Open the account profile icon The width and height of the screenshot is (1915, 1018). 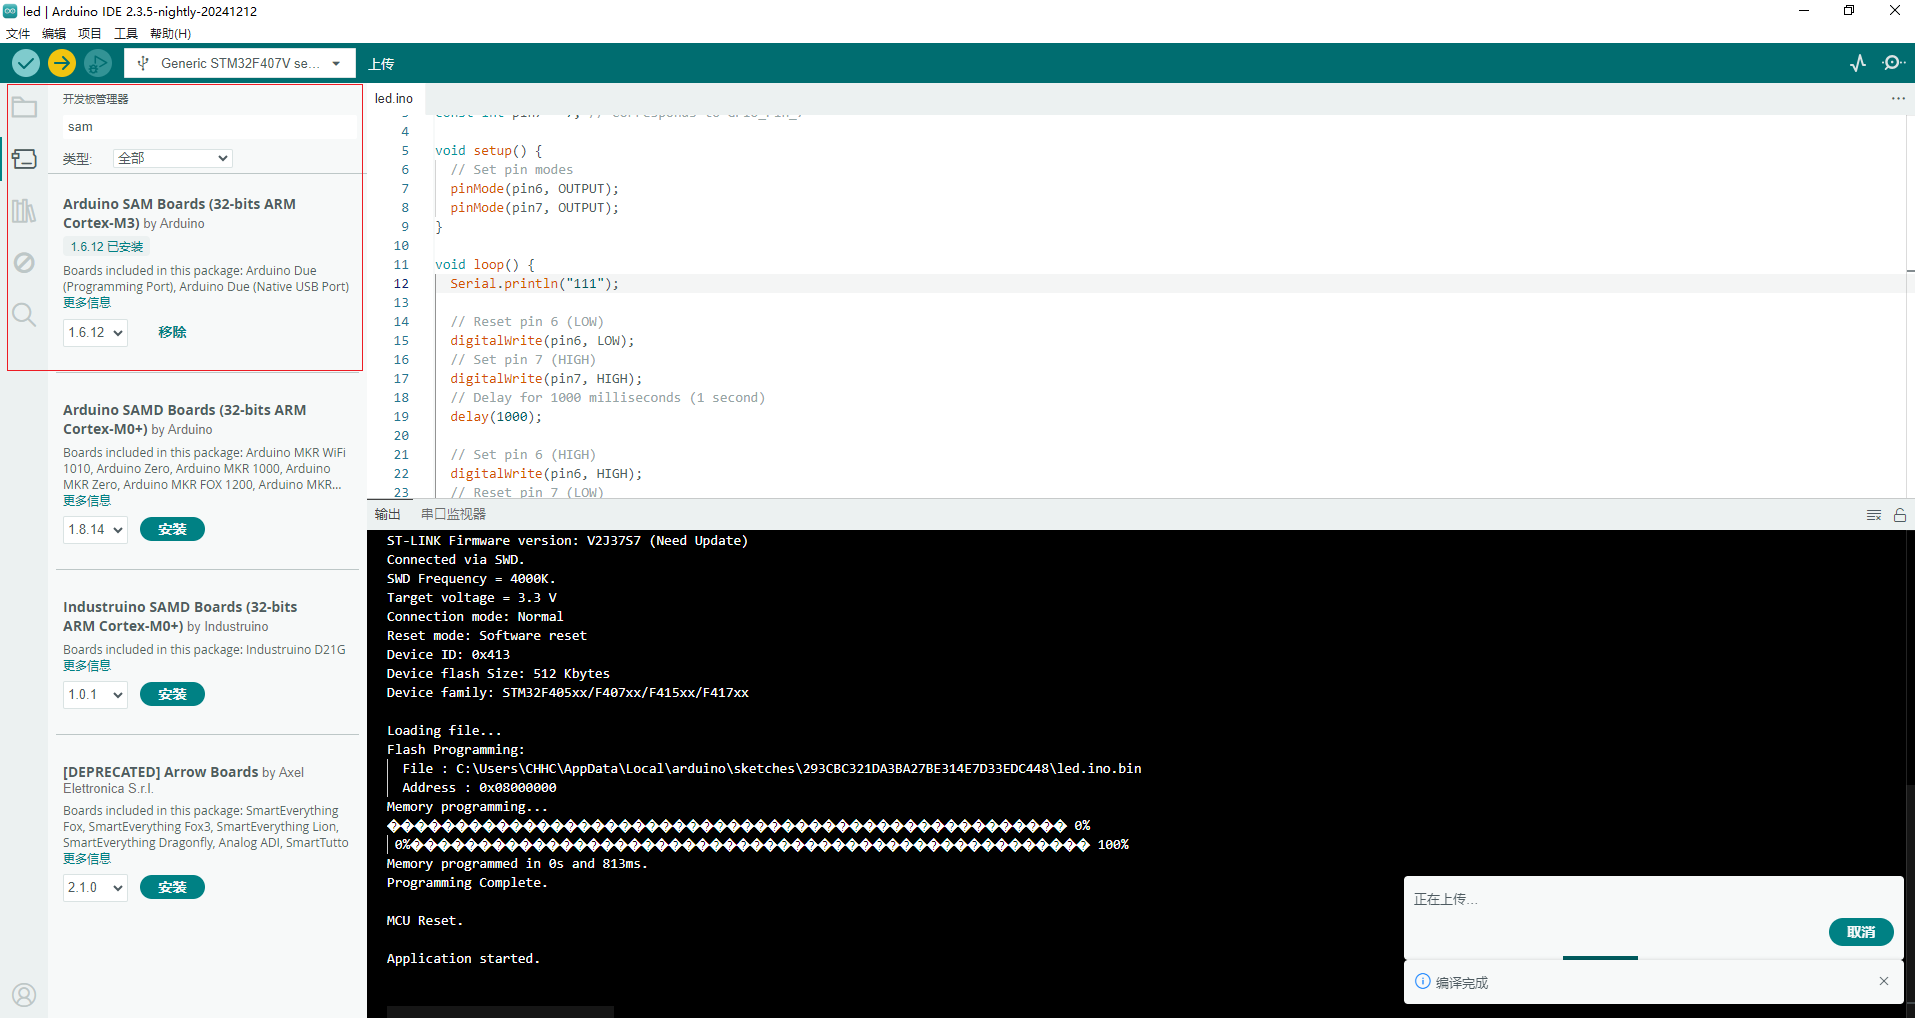(24, 994)
